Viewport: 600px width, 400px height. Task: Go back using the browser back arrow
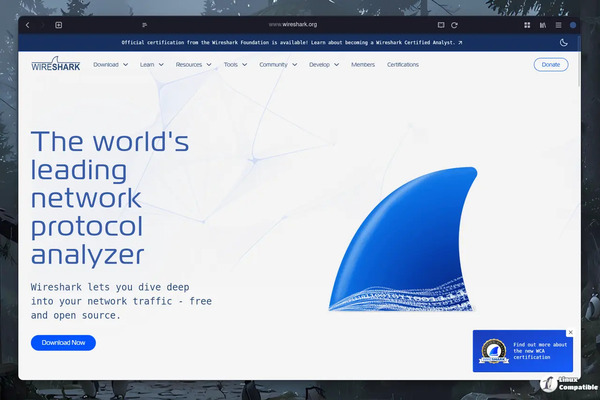coord(28,24)
